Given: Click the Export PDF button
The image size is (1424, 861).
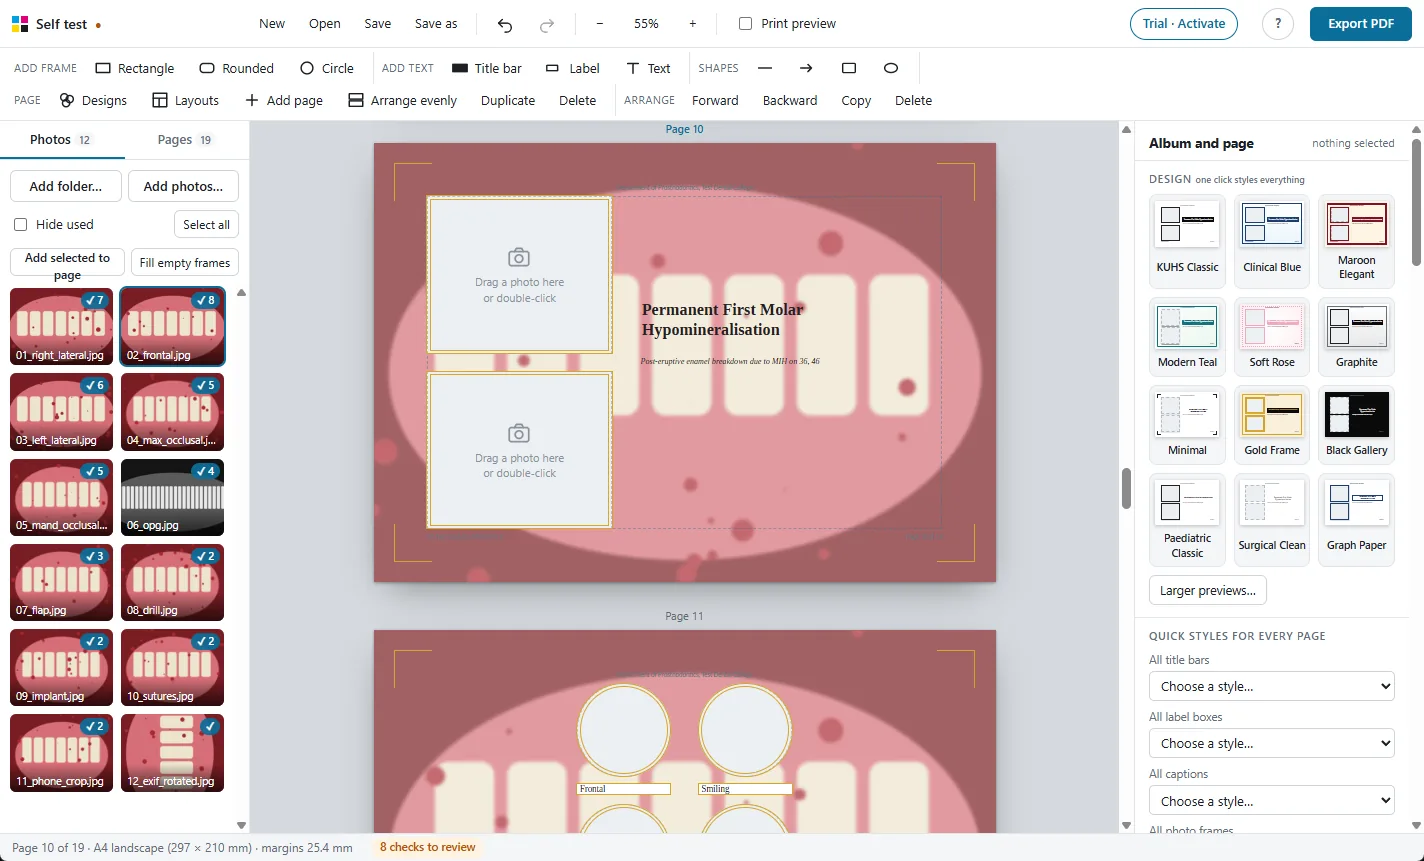Looking at the screenshot, I should [x=1361, y=24].
